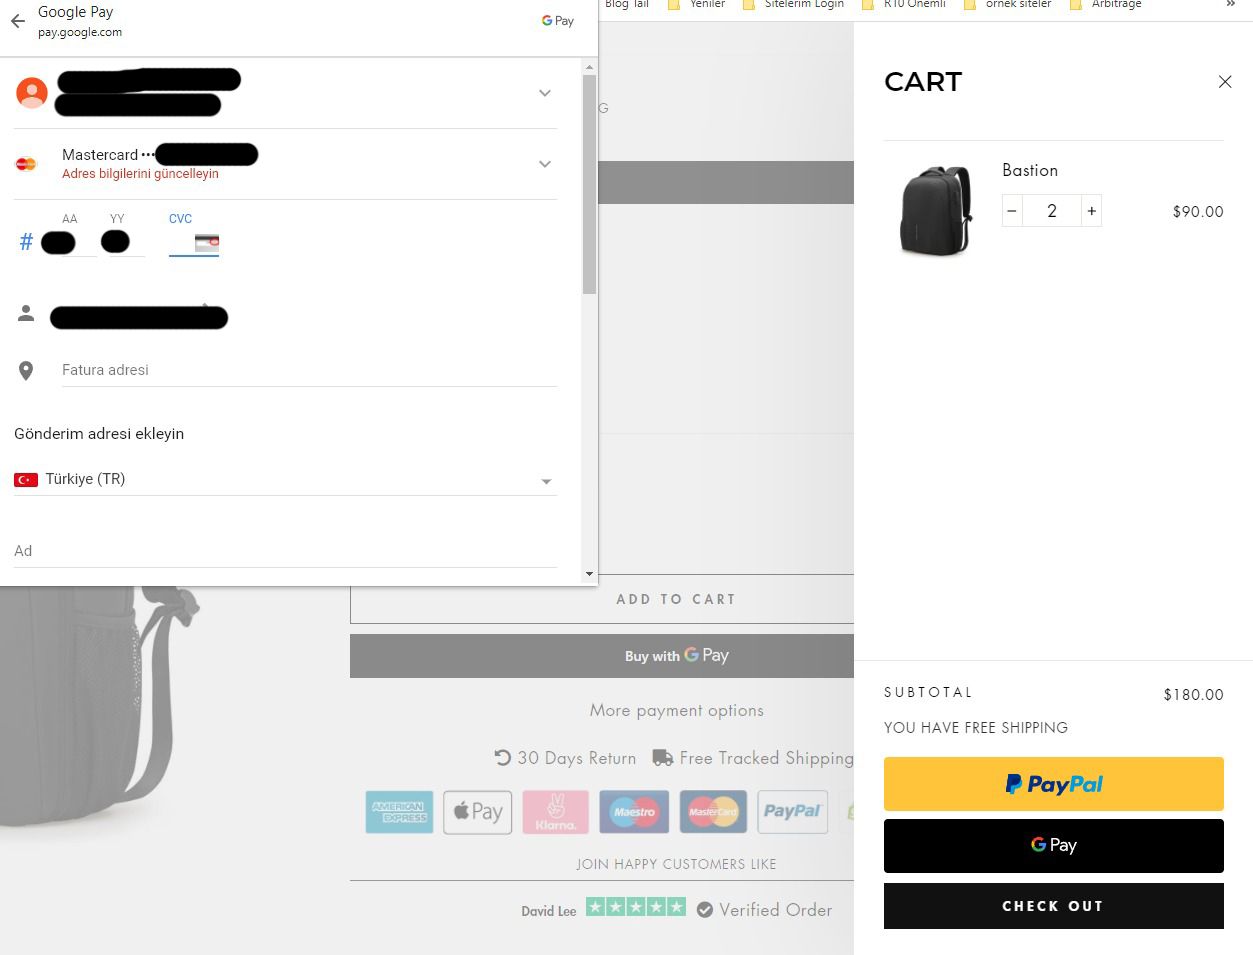1253x955 pixels.
Task: Open the Türkiye (TR) country dropdown
Action: click(285, 479)
